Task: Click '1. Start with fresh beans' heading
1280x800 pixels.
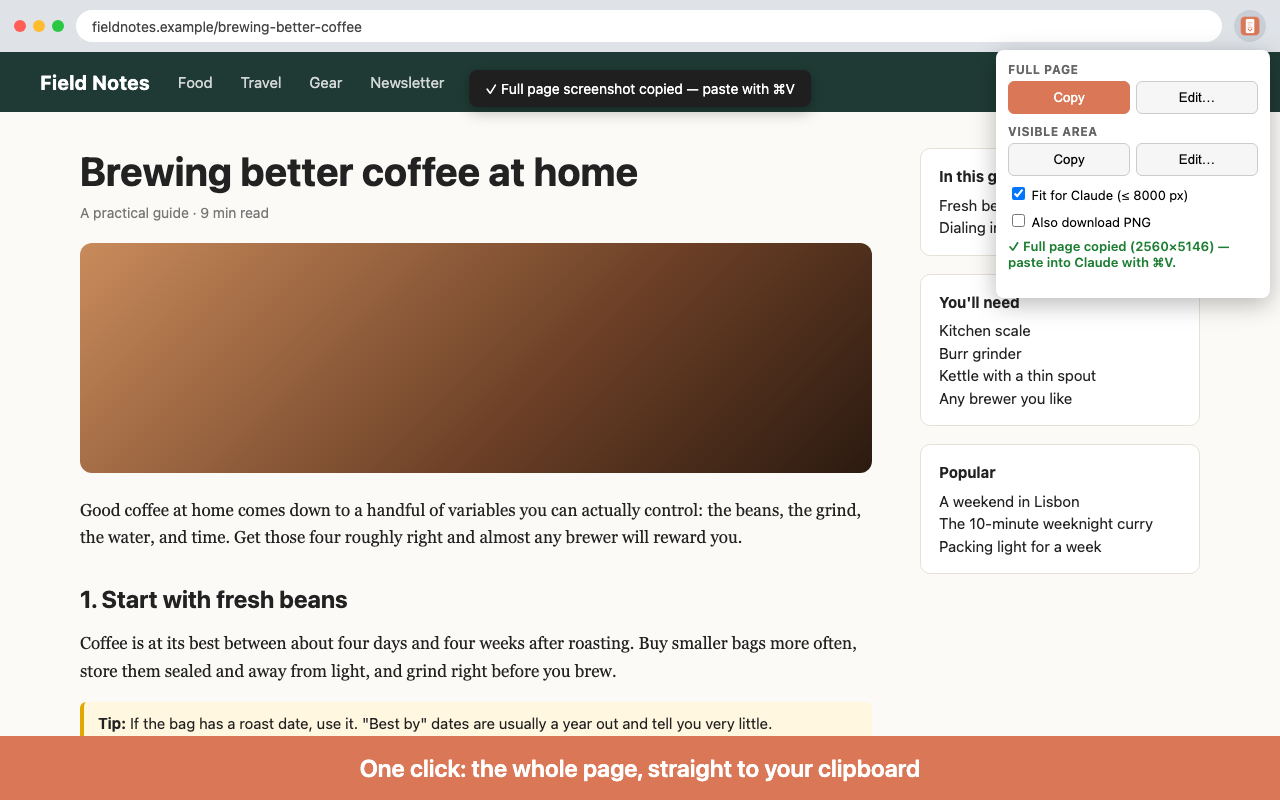Action: (x=214, y=600)
